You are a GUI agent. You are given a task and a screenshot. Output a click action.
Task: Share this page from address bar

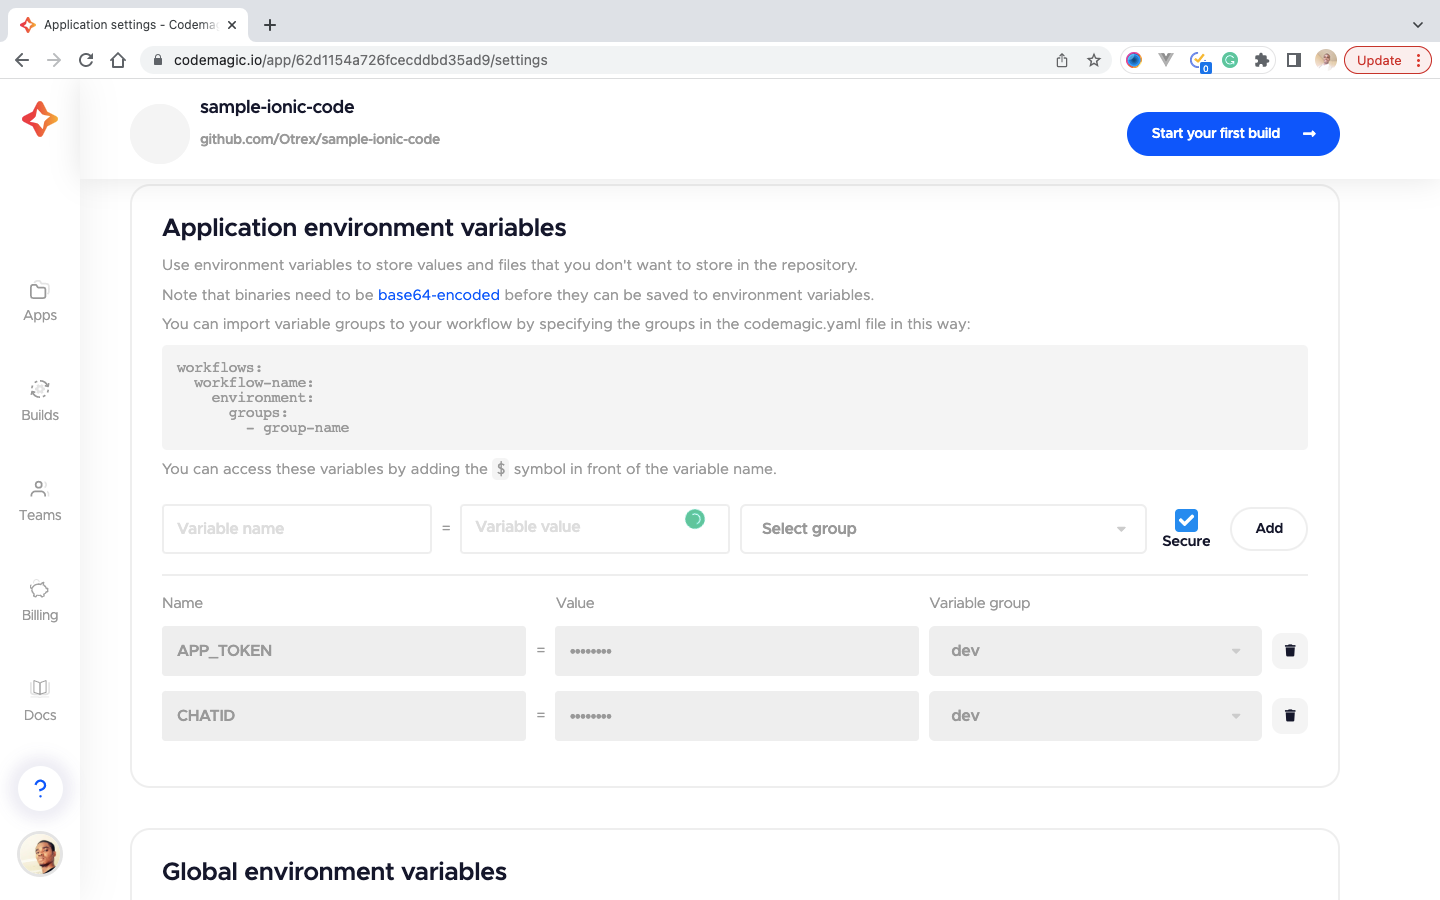point(1062,60)
